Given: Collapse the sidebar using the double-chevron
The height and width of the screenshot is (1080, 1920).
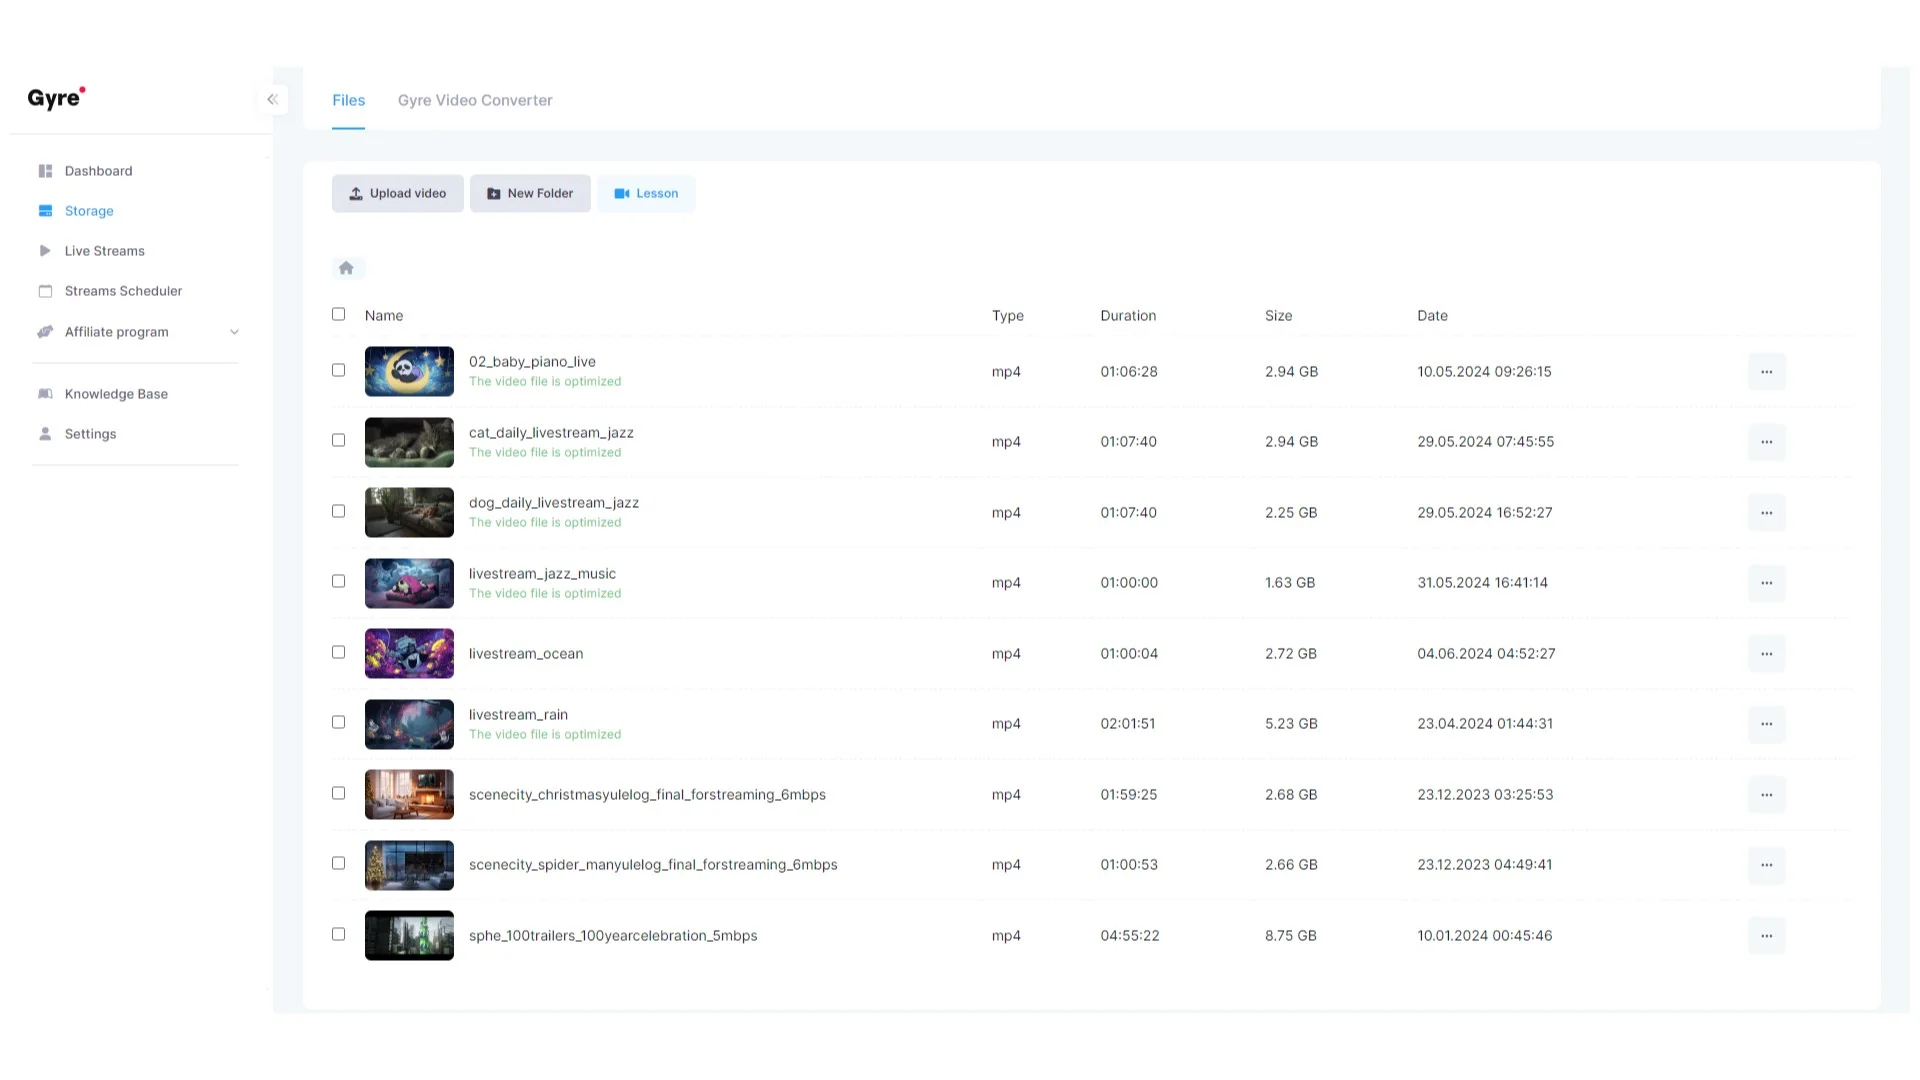Looking at the screenshot, I should click(x=272, y=99).
